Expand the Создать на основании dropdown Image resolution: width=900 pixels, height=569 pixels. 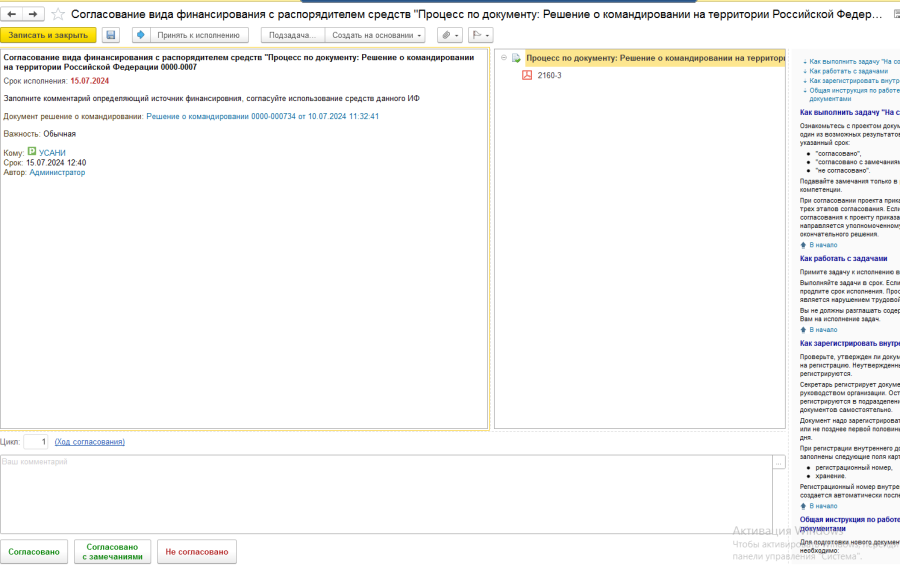[x=377, y=35]
